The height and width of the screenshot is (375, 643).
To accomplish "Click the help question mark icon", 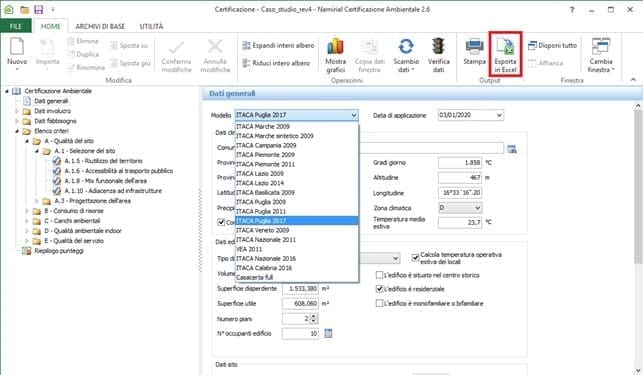I will [x=572, y=10].
